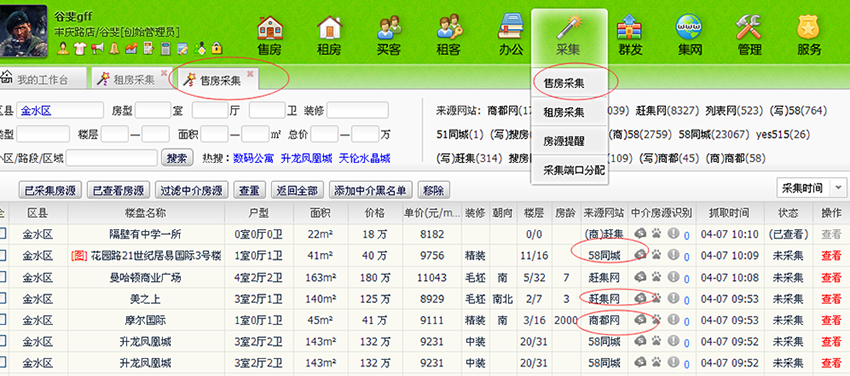Click the 室 room count input
Image resolution: width=850 pixels, height=376 pixels.
(x=152, y=111)
